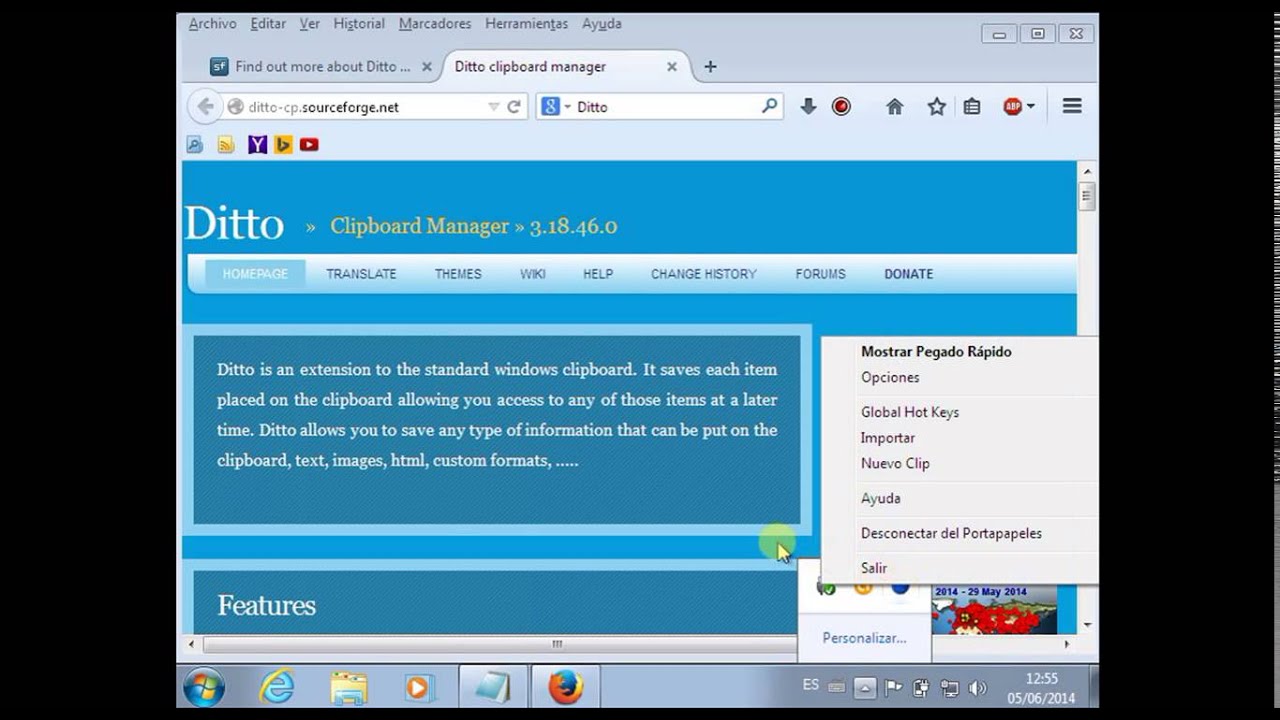
Task: Click the Yahoo bookmark icon
Action: (x=258, y=145)
